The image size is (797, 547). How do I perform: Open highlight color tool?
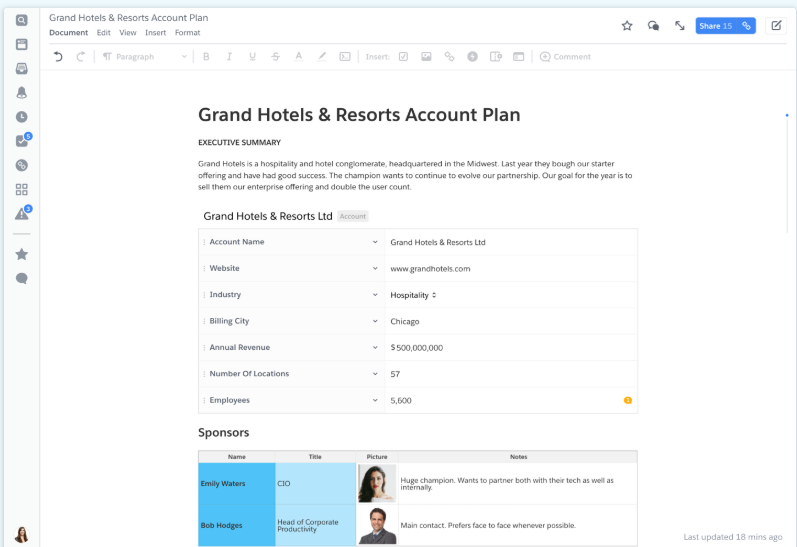coord(322,56)
